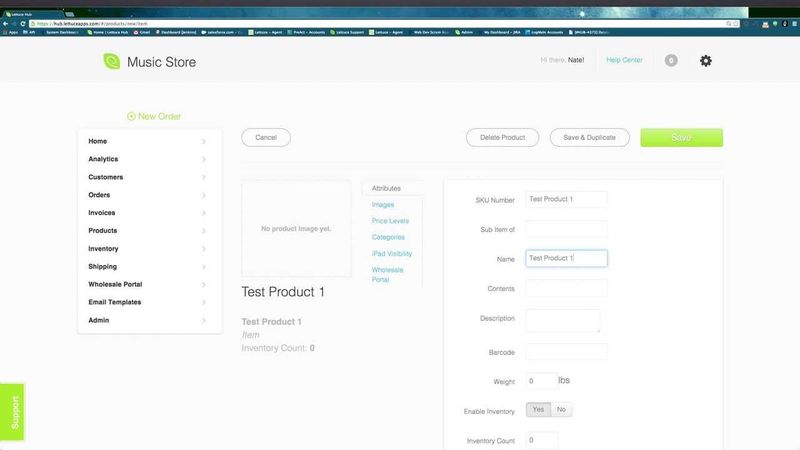Click the green Save button
The image size is (800, 450).
coord(681,138)
